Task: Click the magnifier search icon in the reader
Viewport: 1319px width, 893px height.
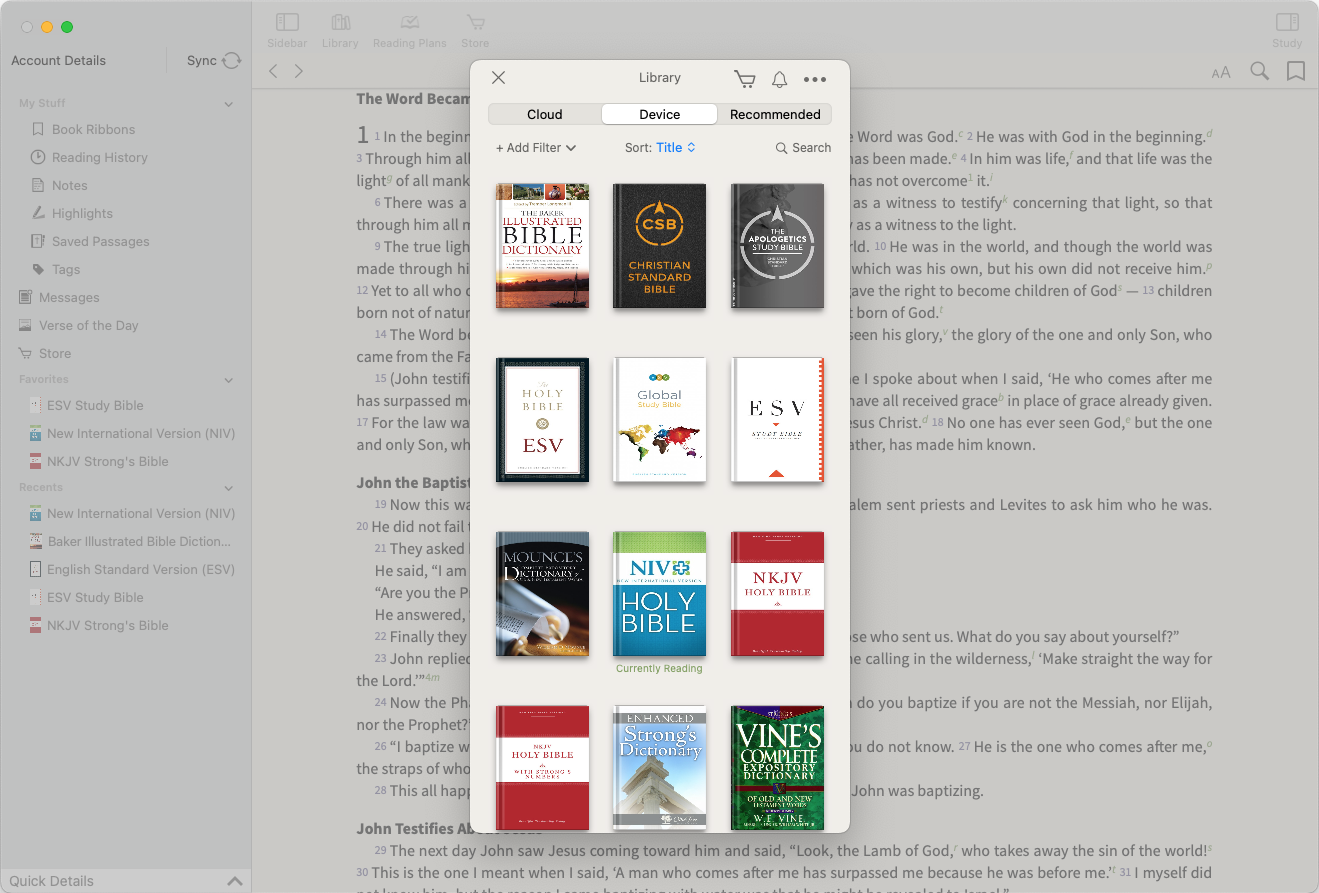Action: 1259,71
